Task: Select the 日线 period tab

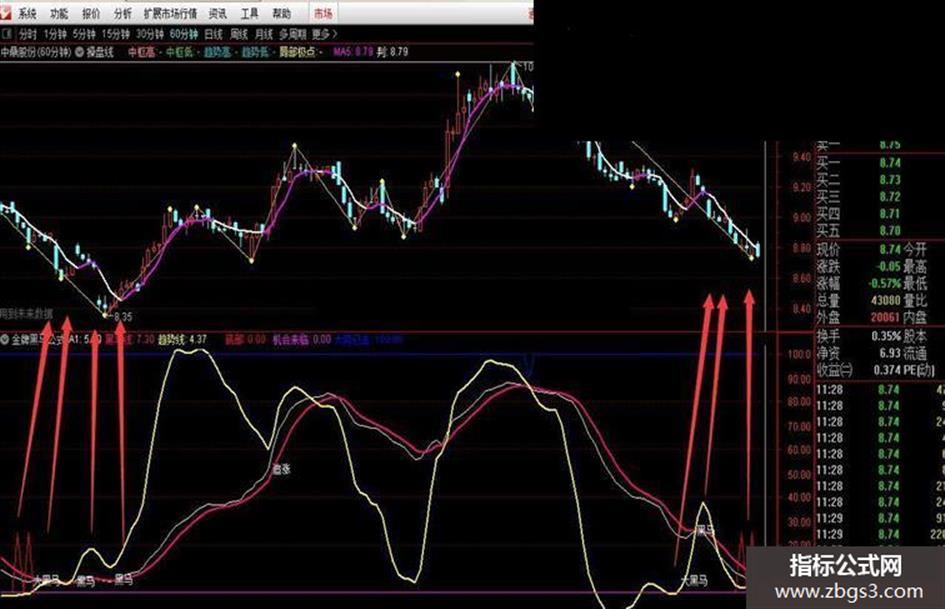Action: [x=214, y=34]
